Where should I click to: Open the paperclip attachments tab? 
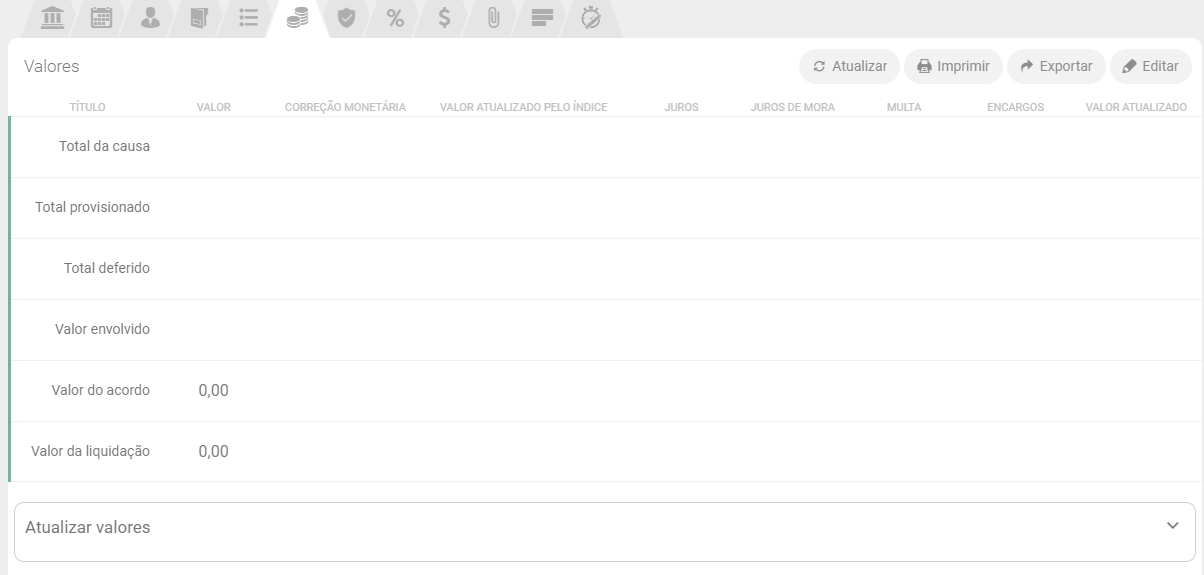click(493, 17)
